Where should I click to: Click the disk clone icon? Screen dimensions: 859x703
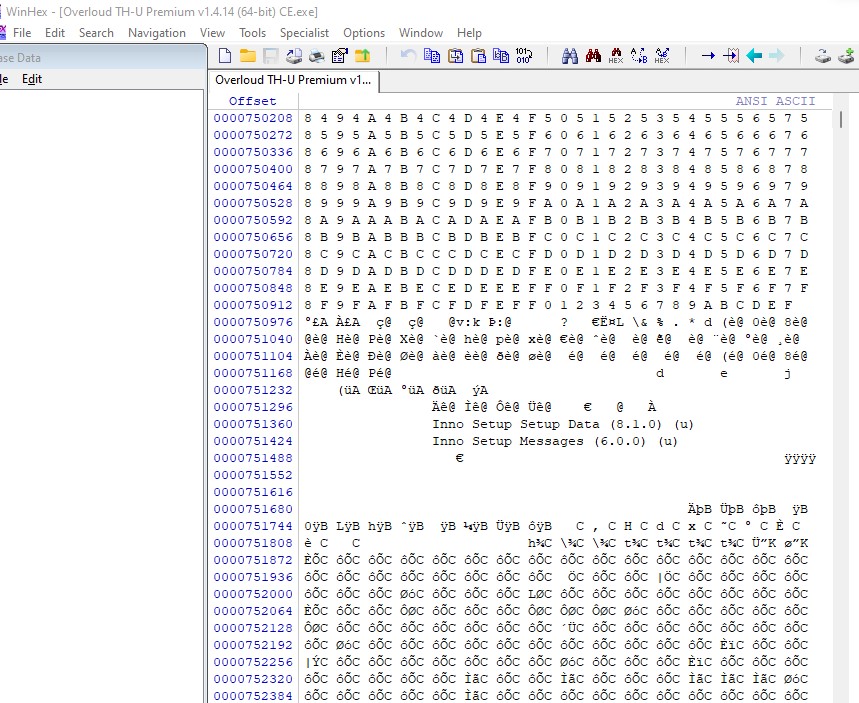click(822, 56)
